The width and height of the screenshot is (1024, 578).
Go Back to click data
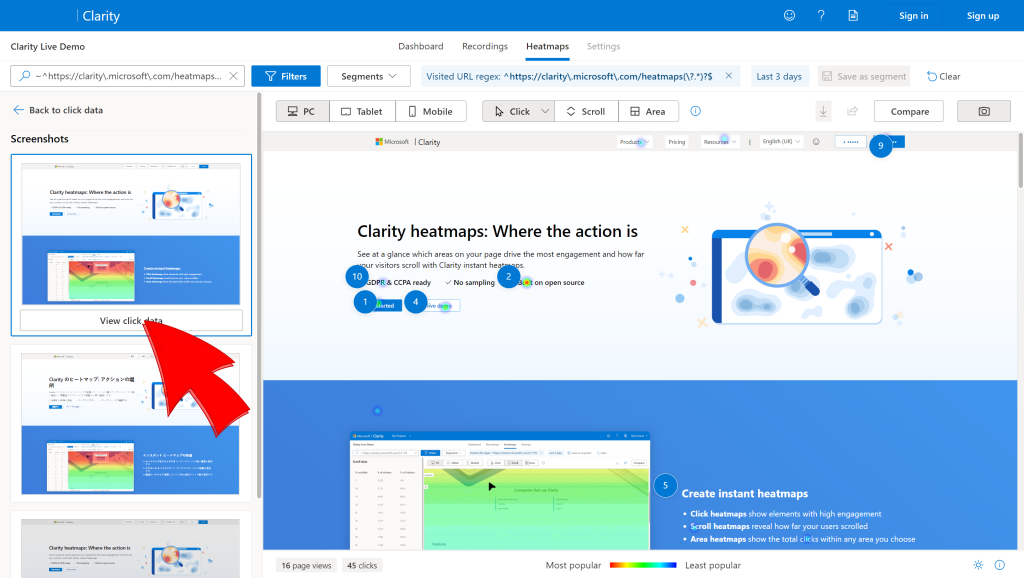pos(57,110)
